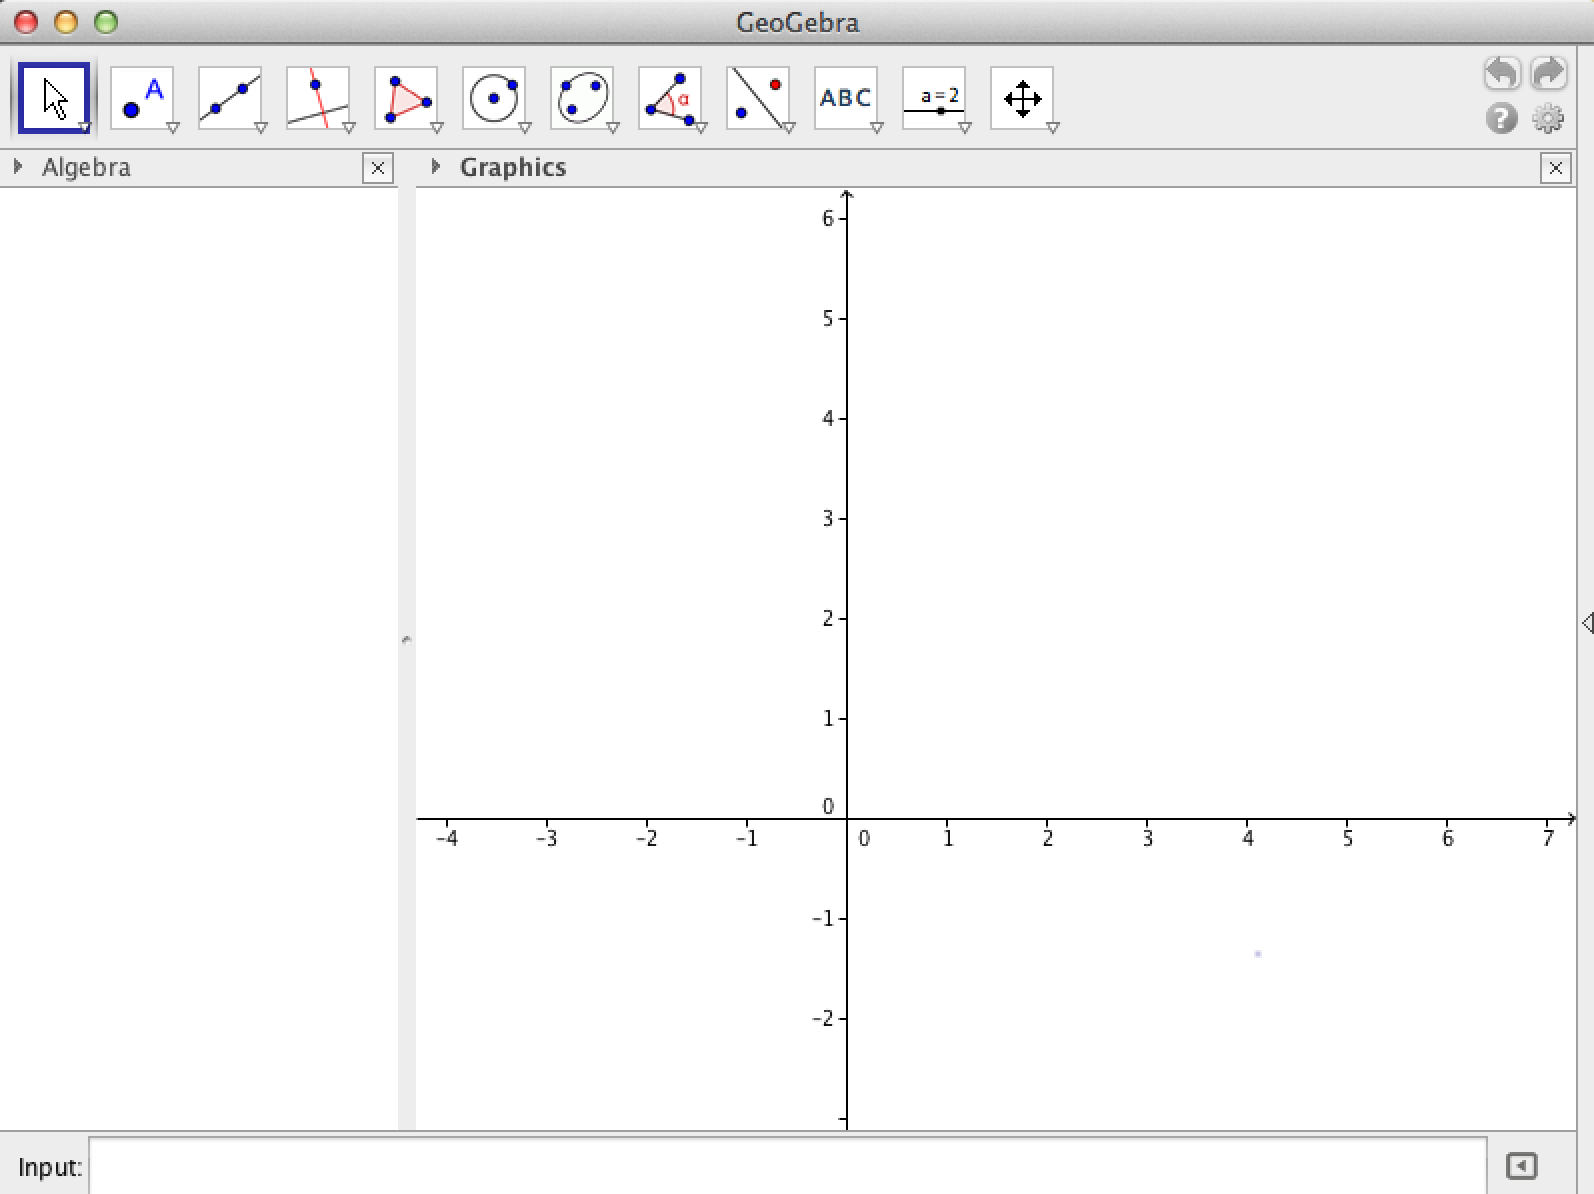
Task: Open Polygon tool dropdown arrow
Action: [x=436, y=128]
